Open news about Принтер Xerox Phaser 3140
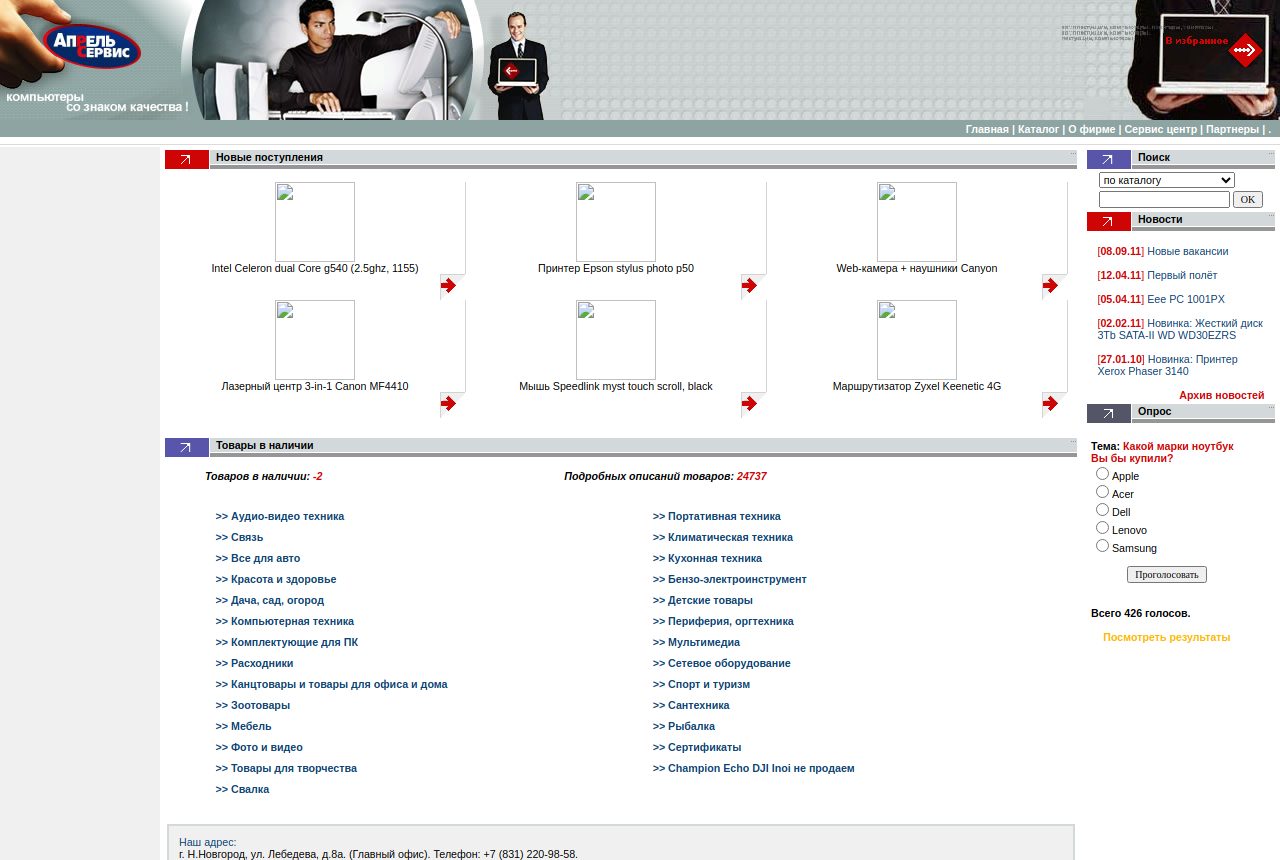Screen dimensions: 1280x860 [1167, 365]
